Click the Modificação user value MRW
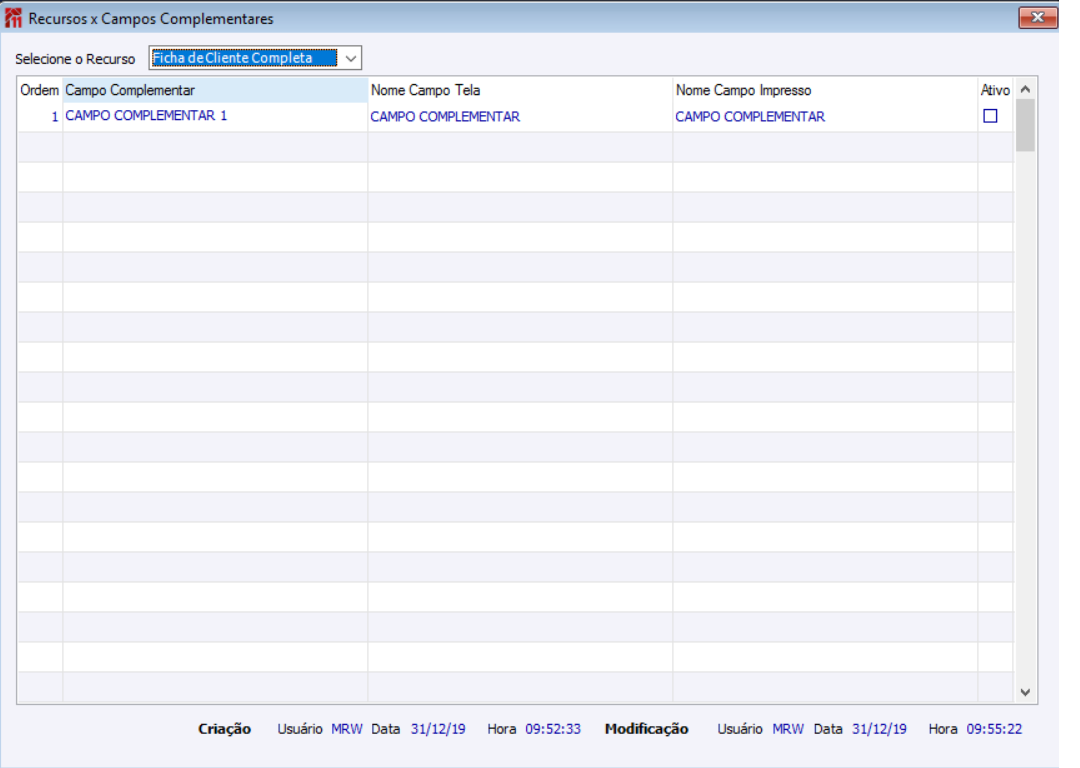This screenshot has height=768, width=1080. point(788,729)
